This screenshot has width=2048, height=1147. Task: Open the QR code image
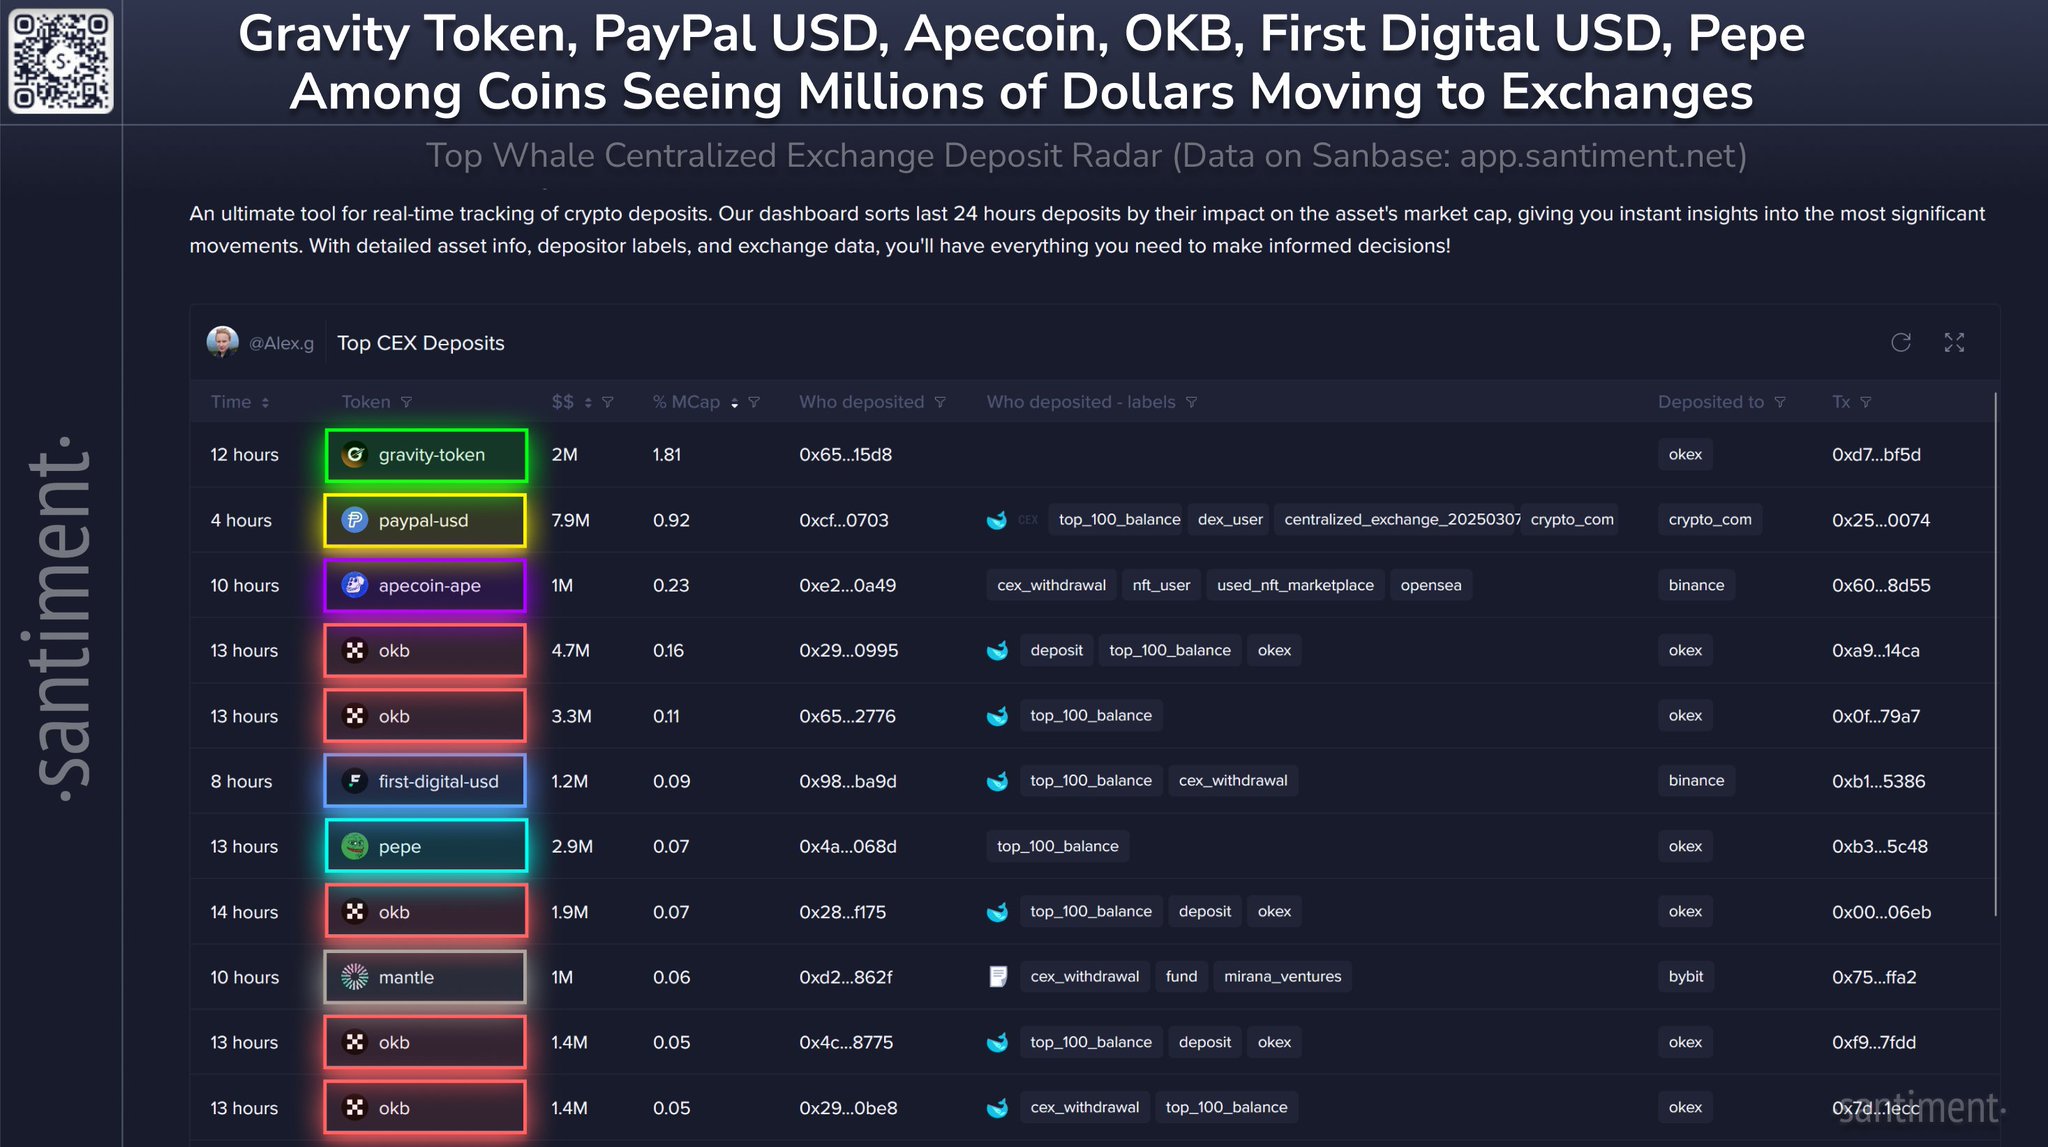tap(61, 61)
